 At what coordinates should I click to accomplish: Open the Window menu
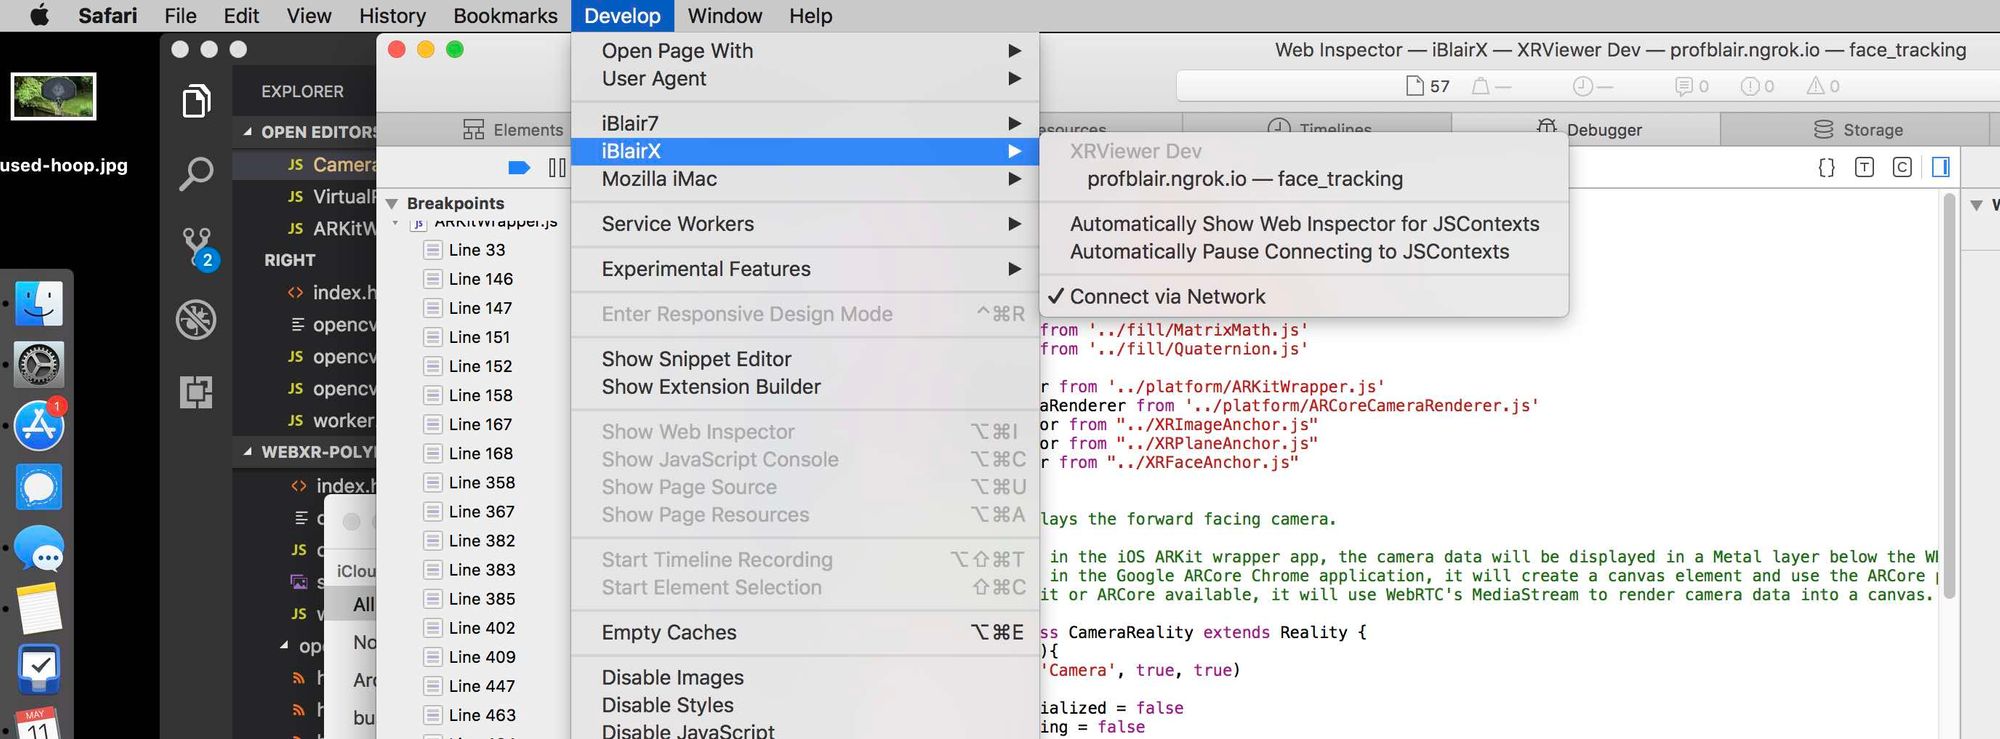click(x=725, y=15)
